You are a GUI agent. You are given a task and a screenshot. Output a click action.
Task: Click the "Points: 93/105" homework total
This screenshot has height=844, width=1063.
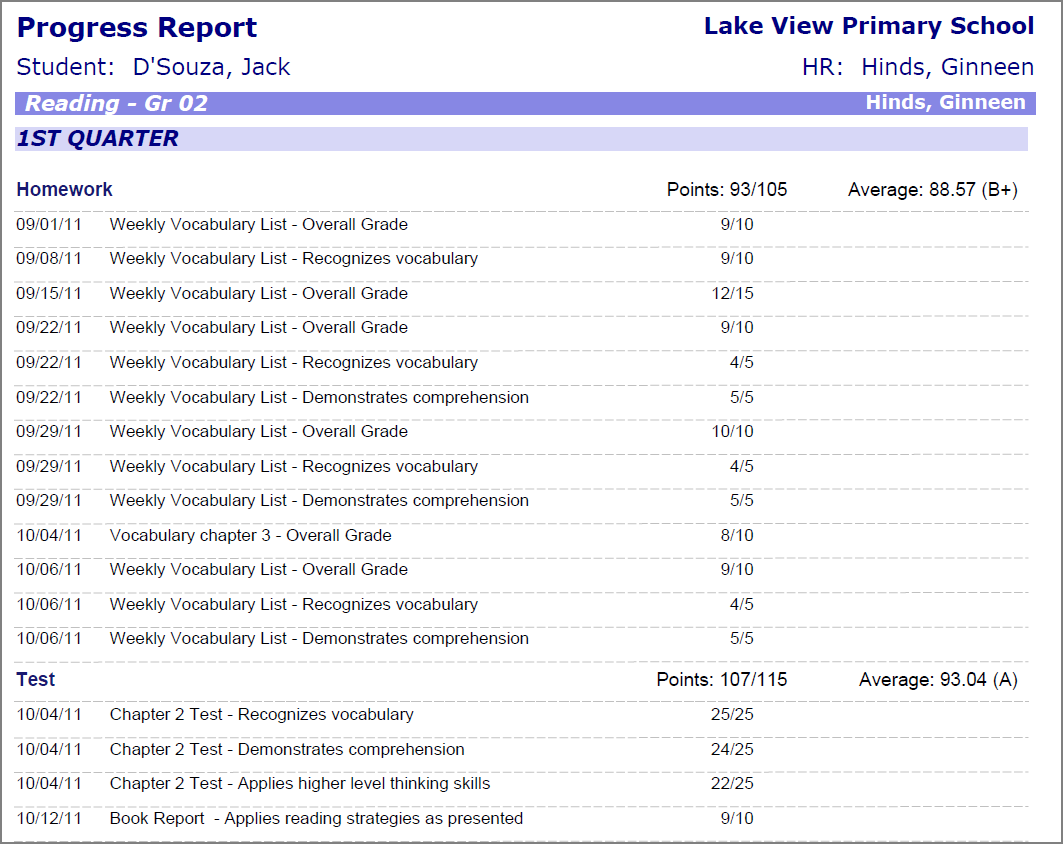tap(727, 189)
